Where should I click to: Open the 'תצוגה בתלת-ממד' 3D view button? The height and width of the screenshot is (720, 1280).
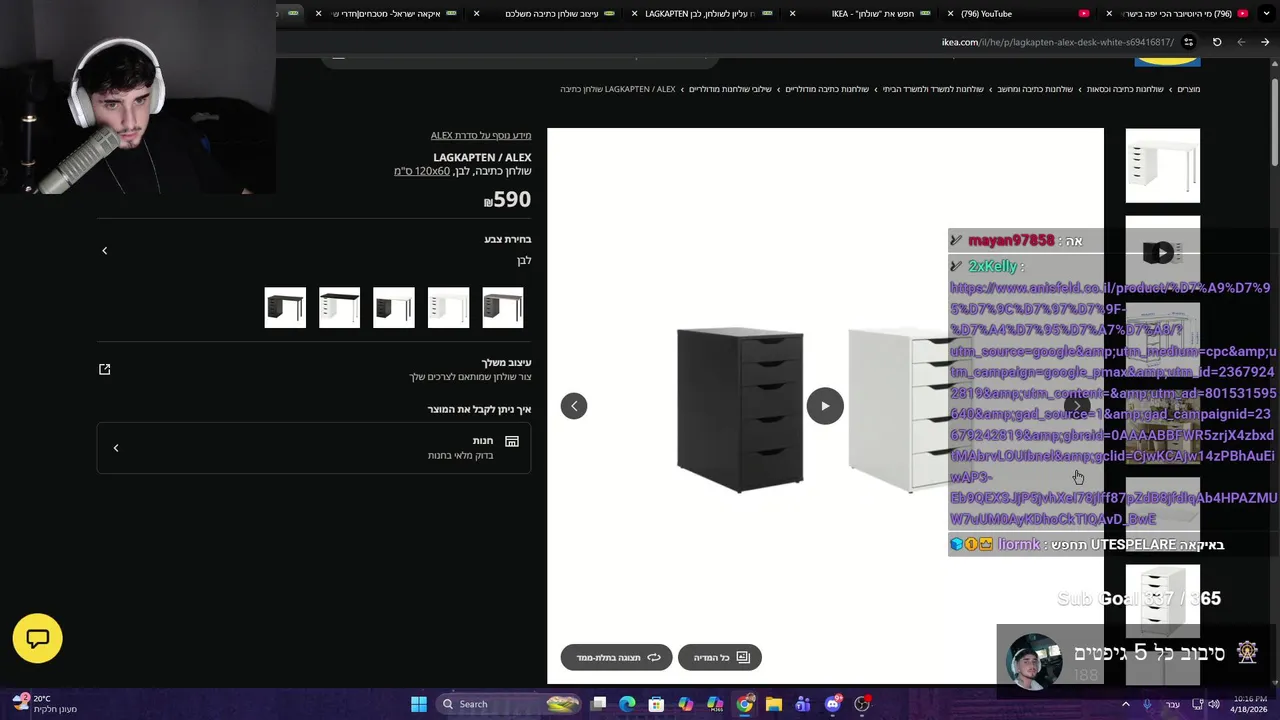617,657
